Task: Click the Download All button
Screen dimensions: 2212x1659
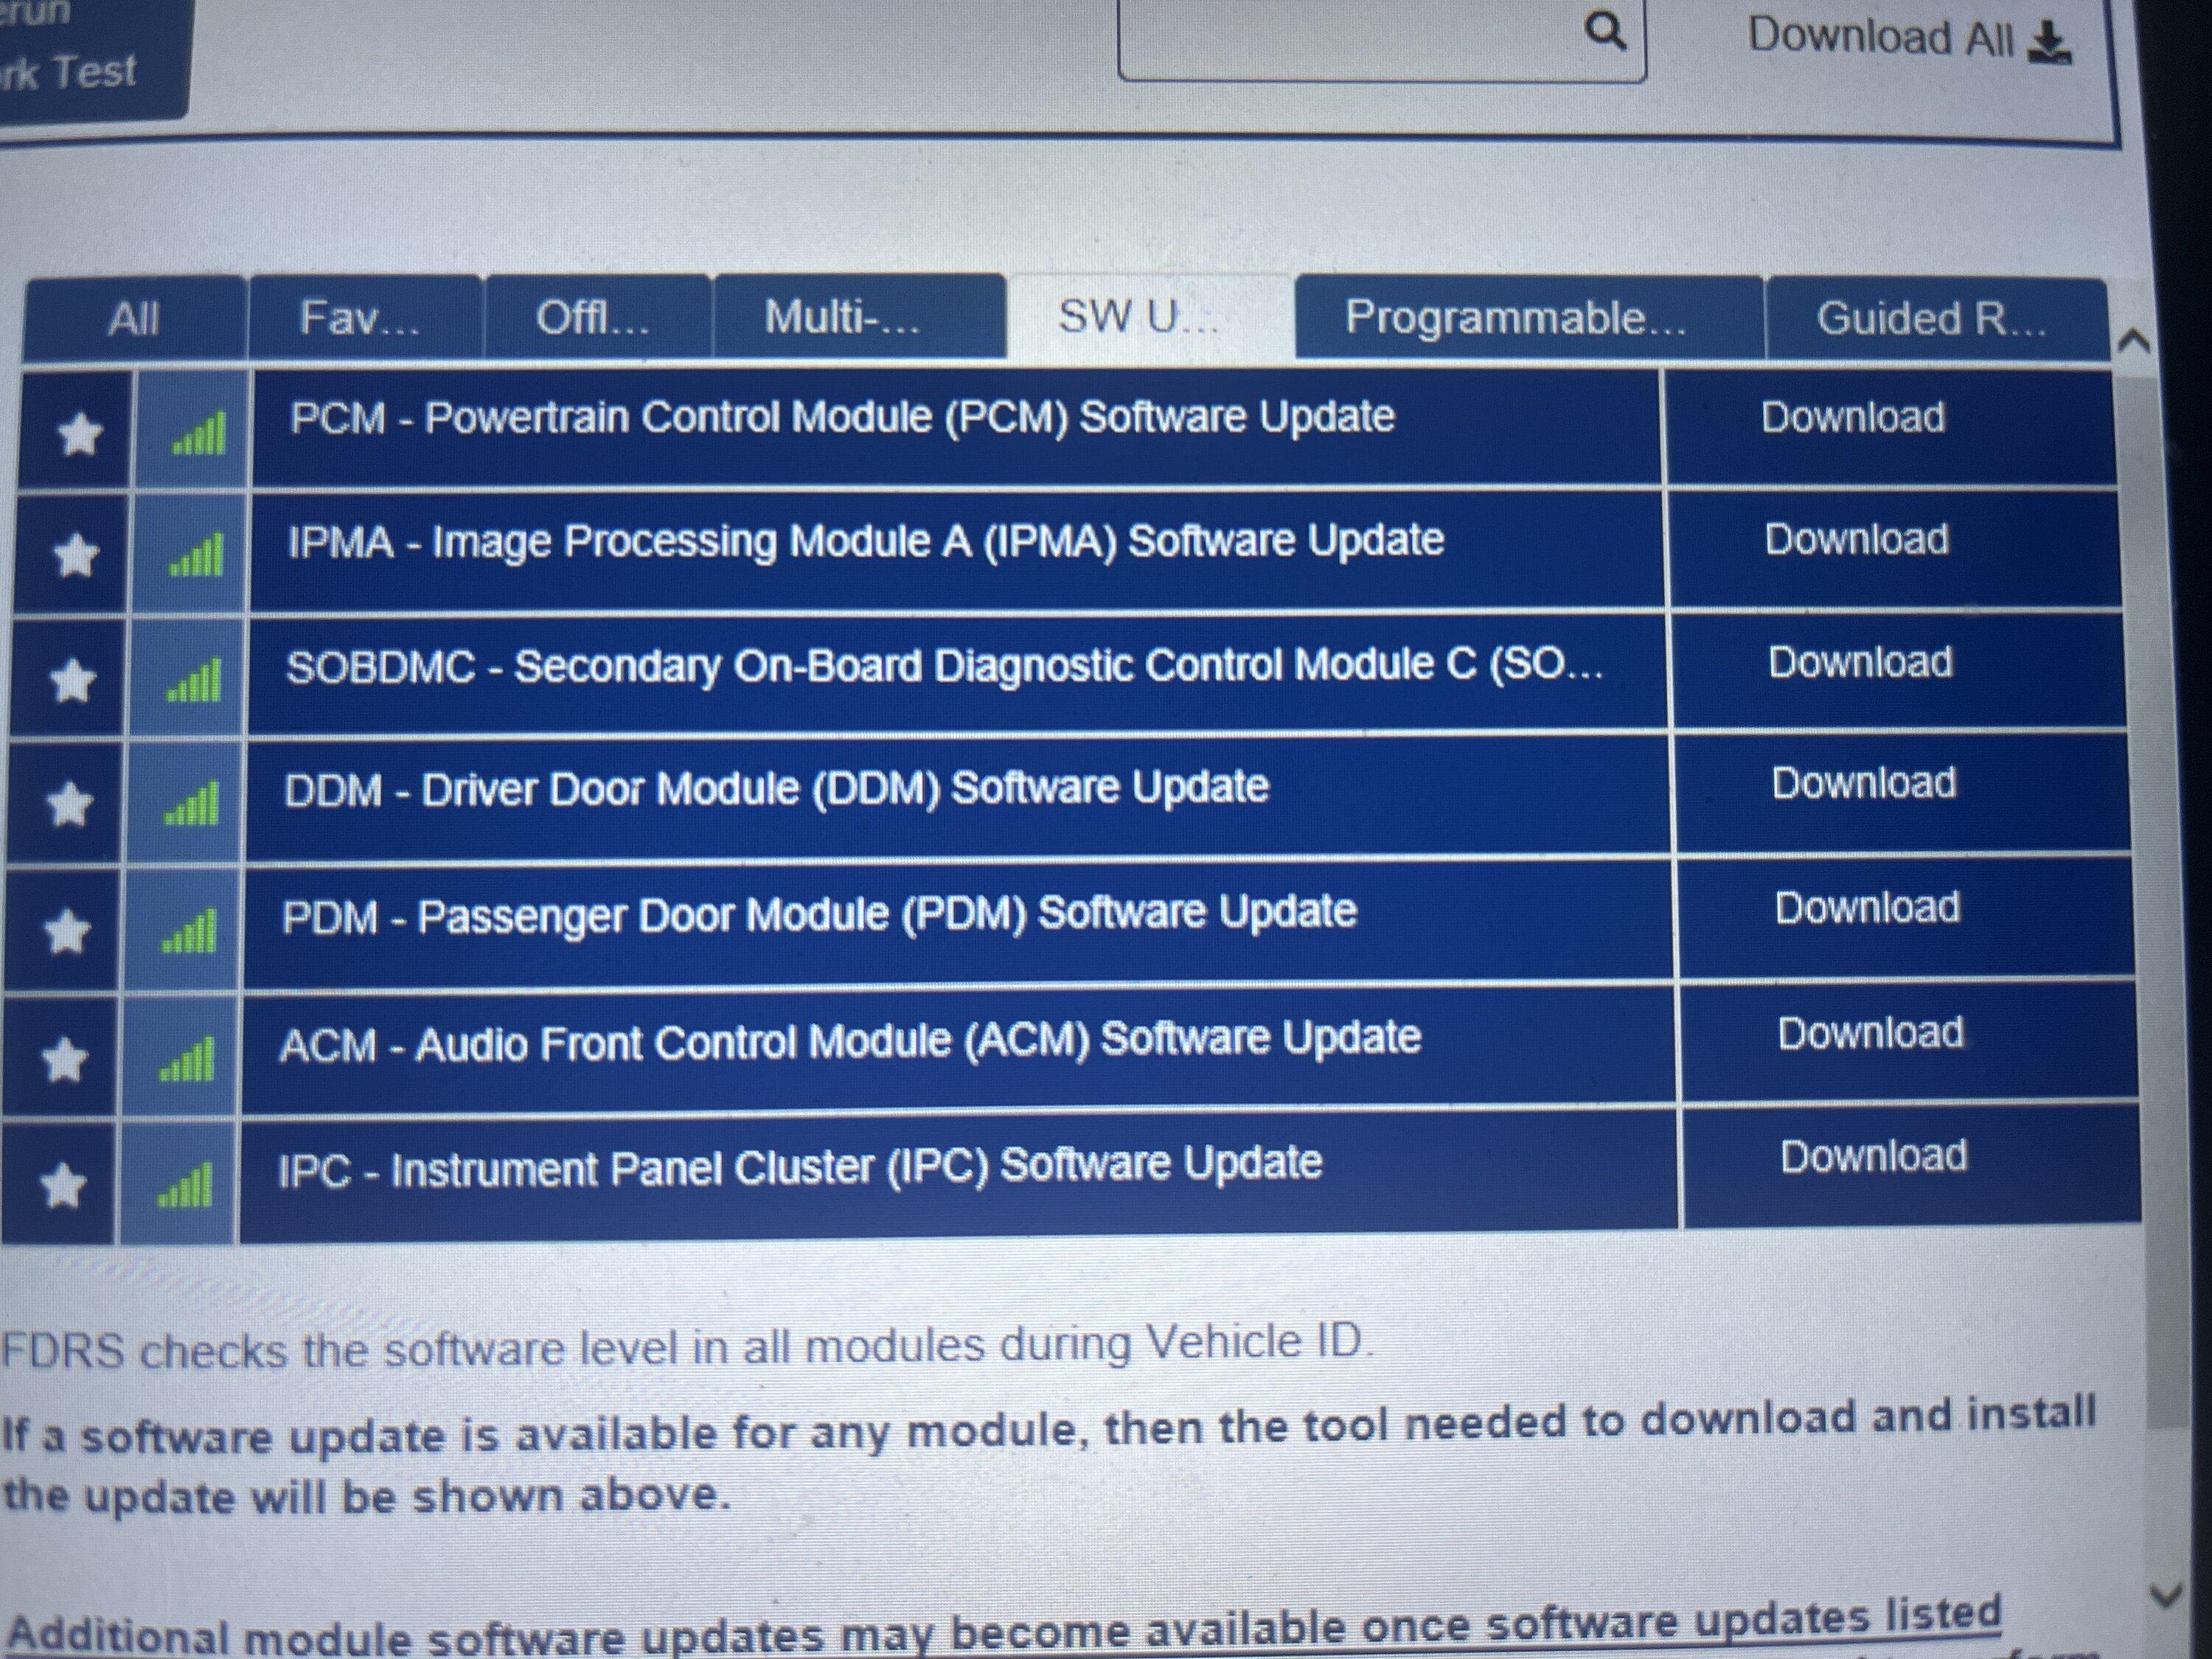Action: [1909, 40]
